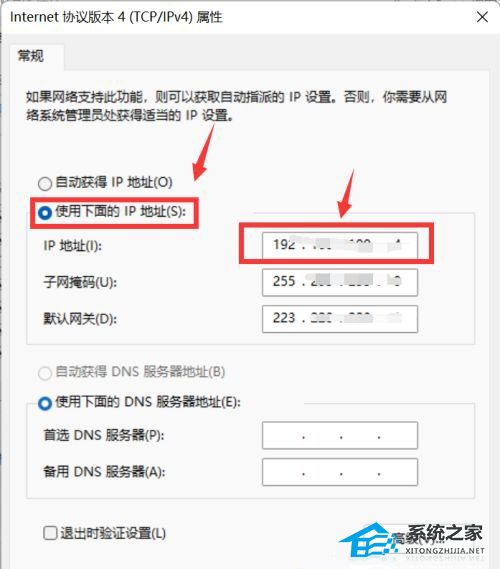
Task: Click the 223 octet in default gateway box
Action: 284,318
